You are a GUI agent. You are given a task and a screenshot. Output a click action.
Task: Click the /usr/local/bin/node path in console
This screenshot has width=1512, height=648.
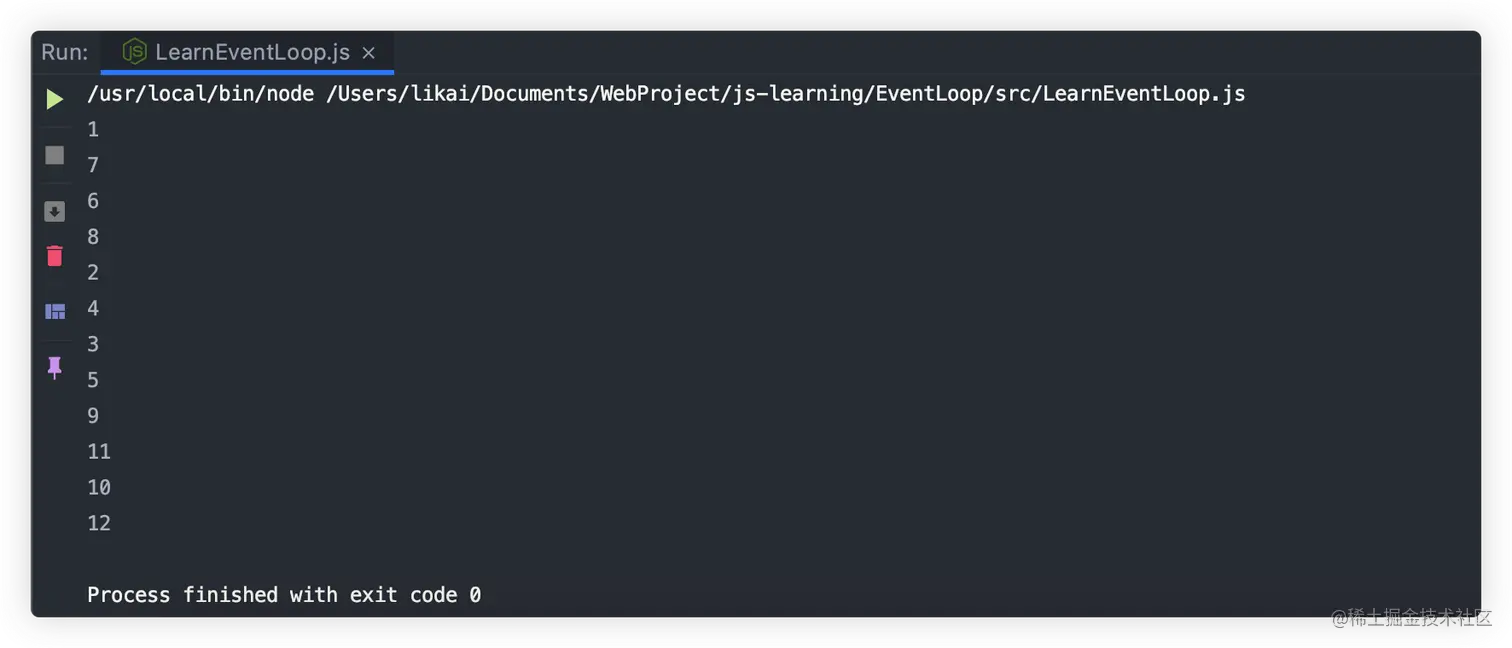pyautogui.click(x=201, y=94)
